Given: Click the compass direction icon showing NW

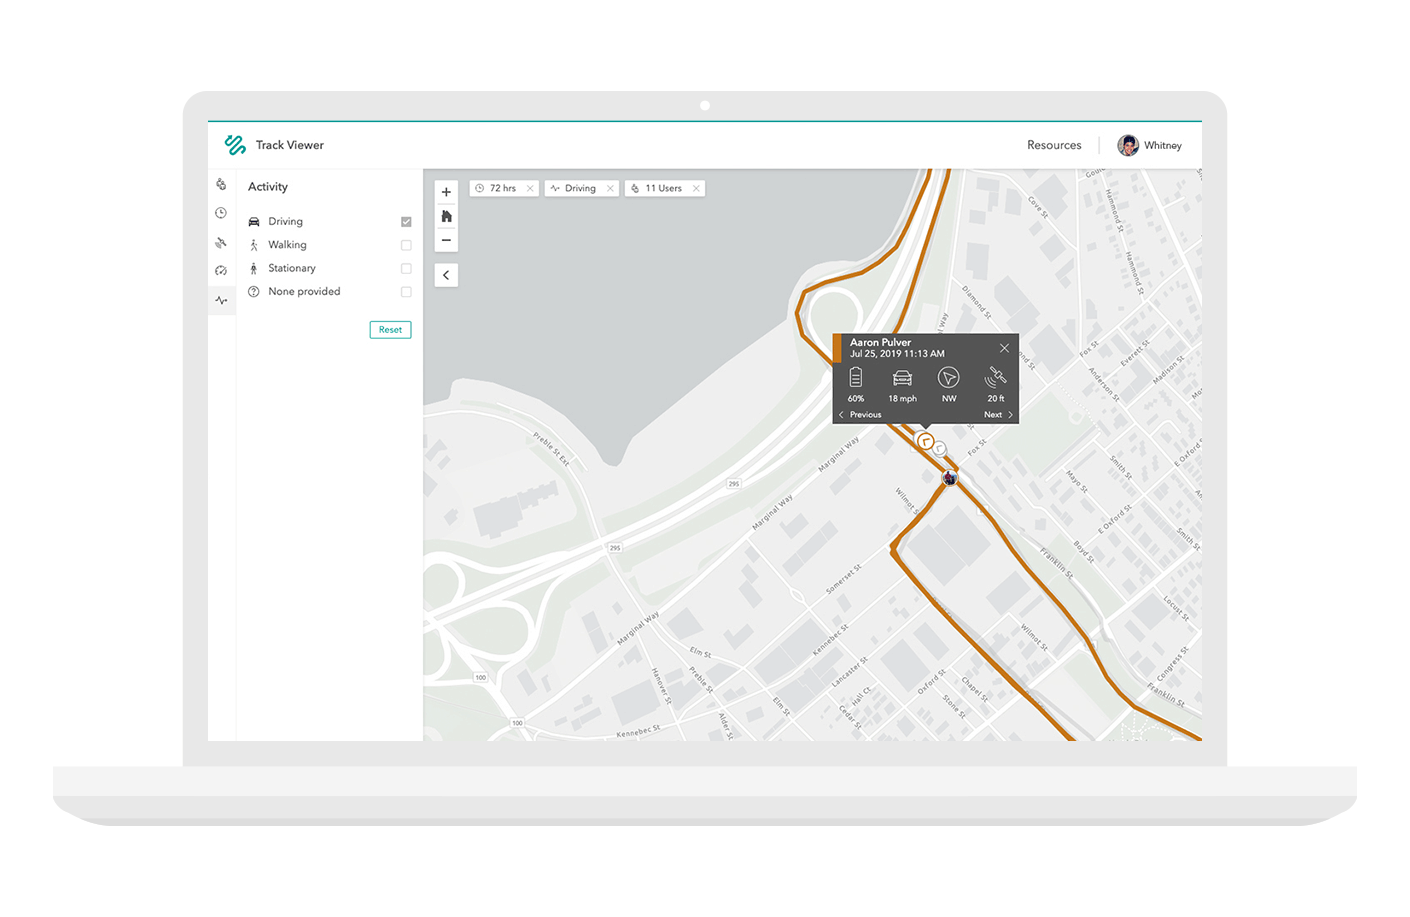Looking at the screenshot, I should pos(948,376).
